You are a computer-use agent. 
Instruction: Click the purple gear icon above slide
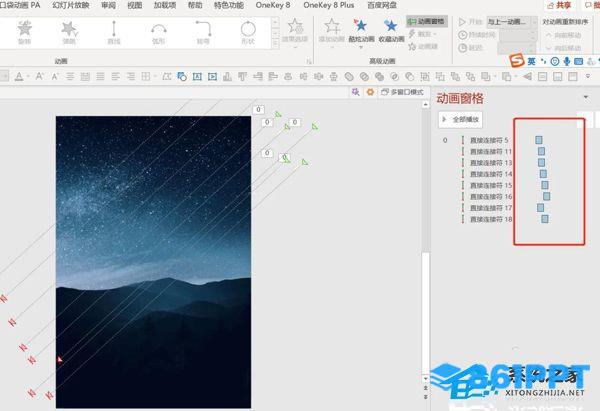point(355,92)
